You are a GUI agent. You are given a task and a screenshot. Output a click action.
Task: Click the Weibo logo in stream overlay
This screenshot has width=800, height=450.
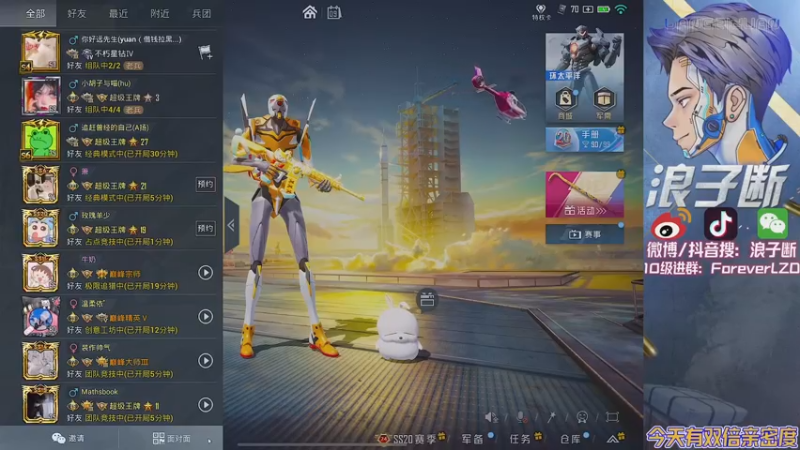coord(670,224)
